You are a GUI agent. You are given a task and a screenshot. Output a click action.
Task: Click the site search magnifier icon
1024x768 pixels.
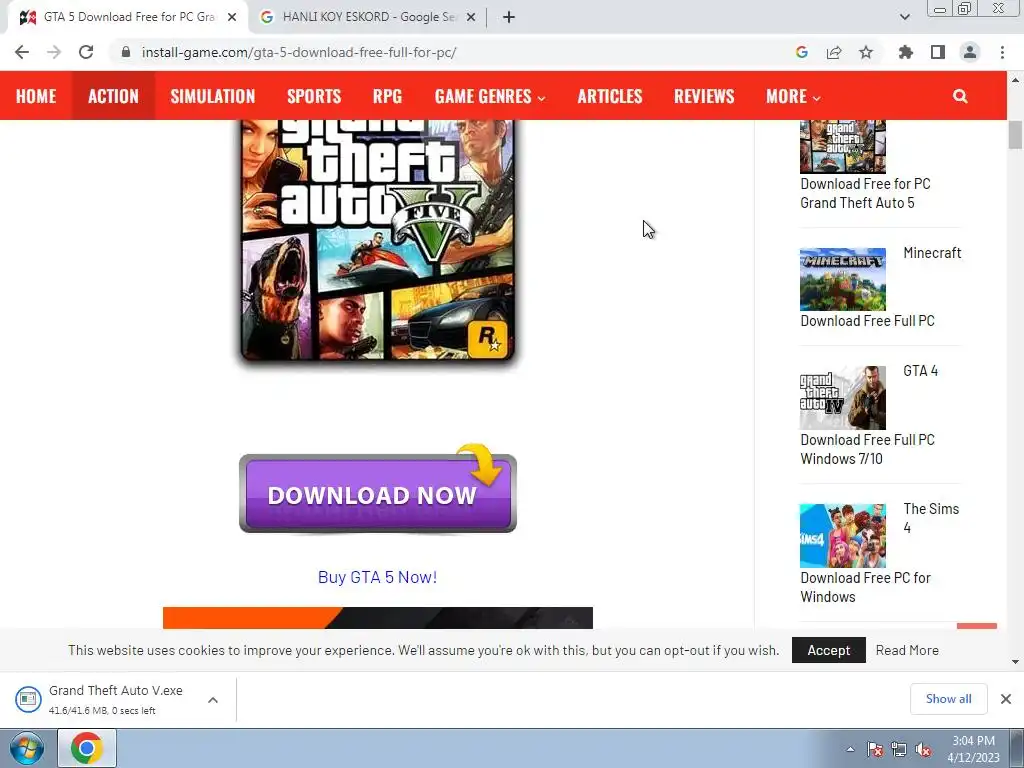pos(960,96)
